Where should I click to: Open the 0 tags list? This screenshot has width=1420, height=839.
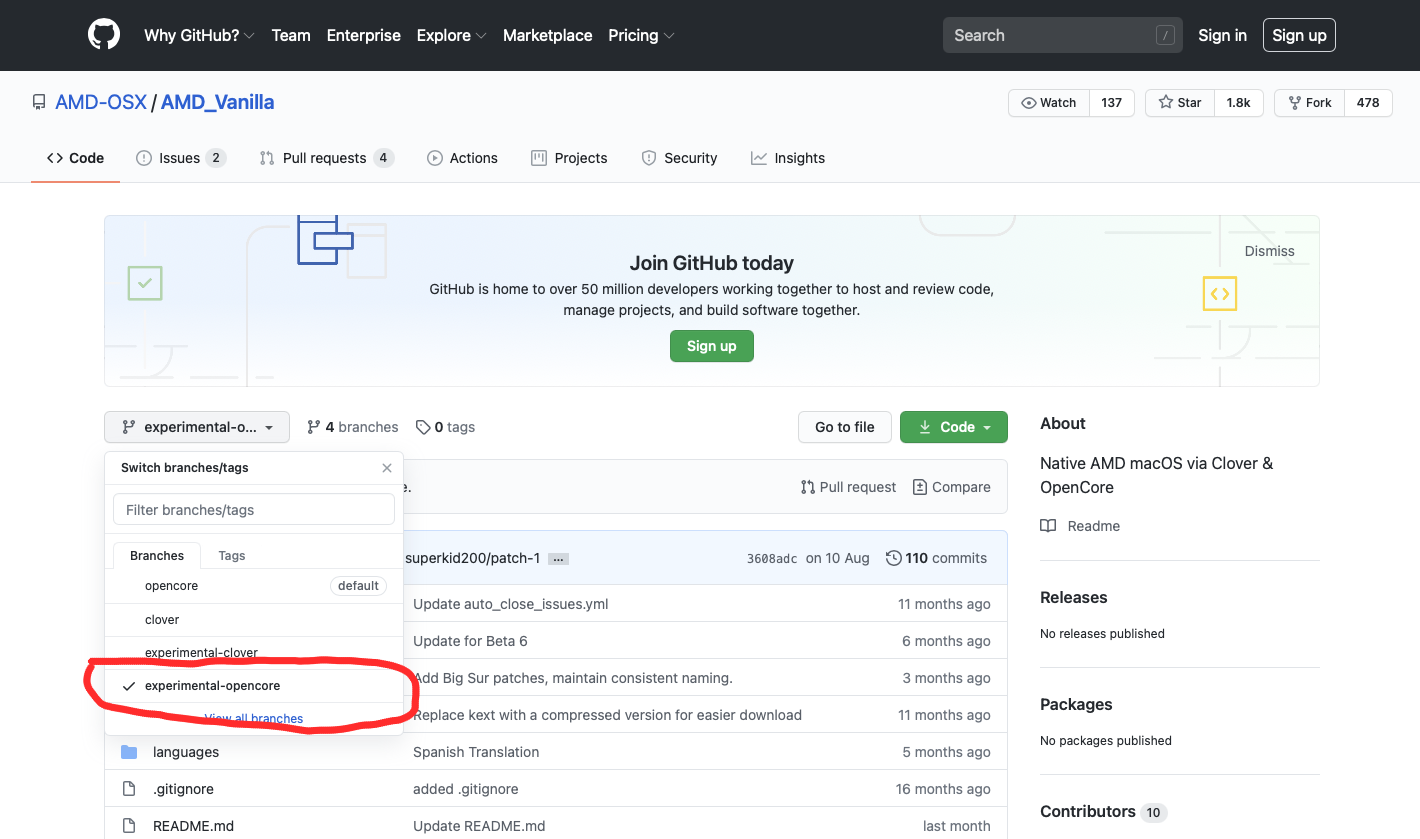pyautogui.click(x=446, y=427)
